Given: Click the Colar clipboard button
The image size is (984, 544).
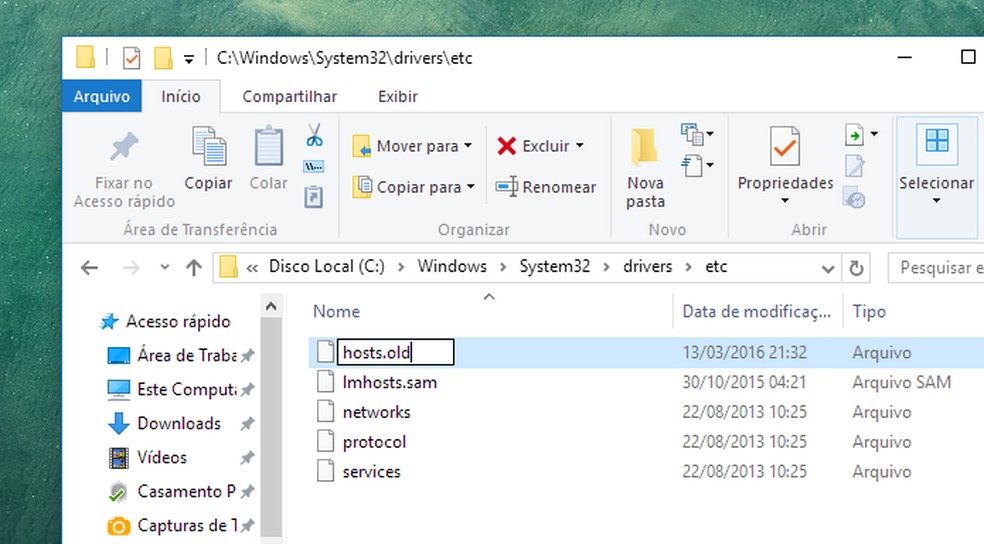Looking at the screenshot, I should (x=269, y=159).
